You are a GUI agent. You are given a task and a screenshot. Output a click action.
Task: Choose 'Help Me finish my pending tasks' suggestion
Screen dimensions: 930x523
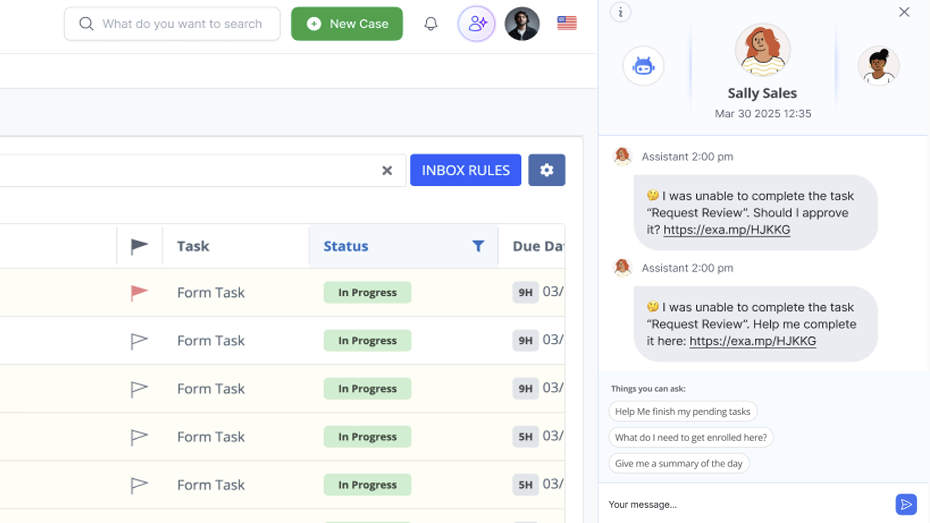click(683, 412)
